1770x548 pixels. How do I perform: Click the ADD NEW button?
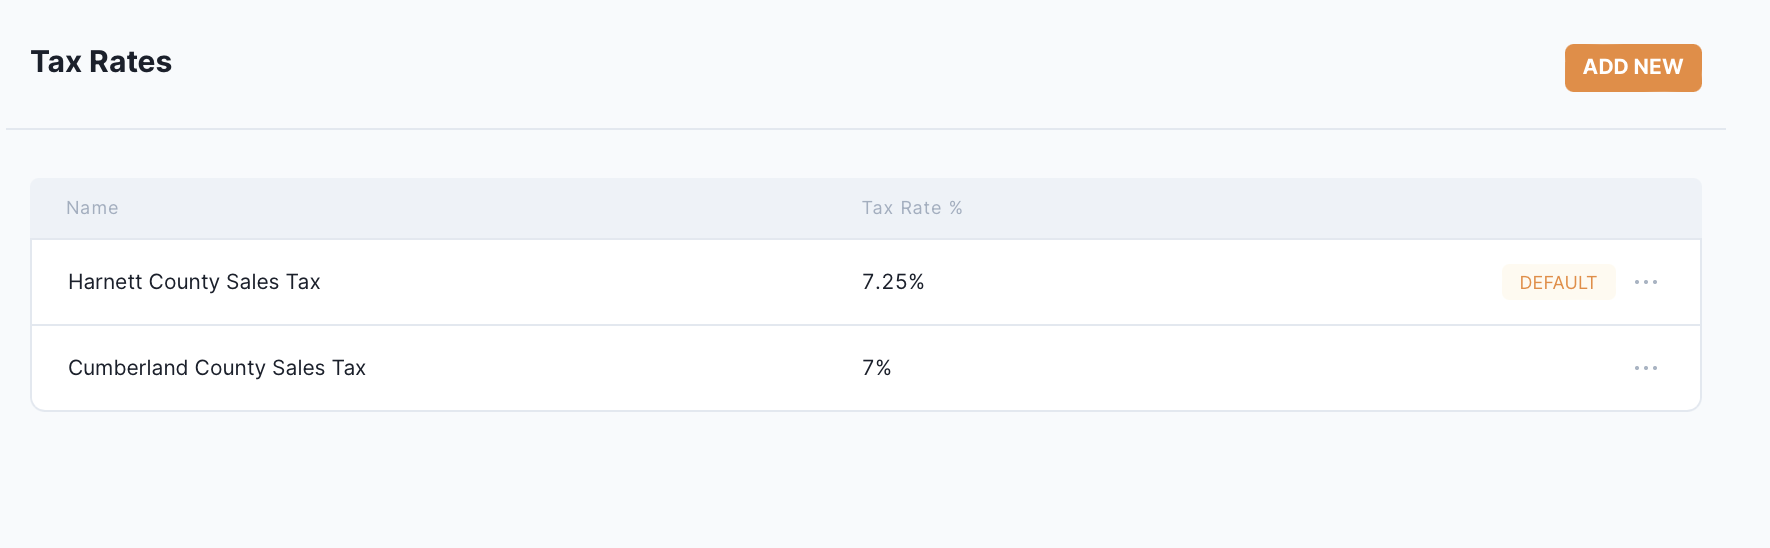tap(1632, 67)
